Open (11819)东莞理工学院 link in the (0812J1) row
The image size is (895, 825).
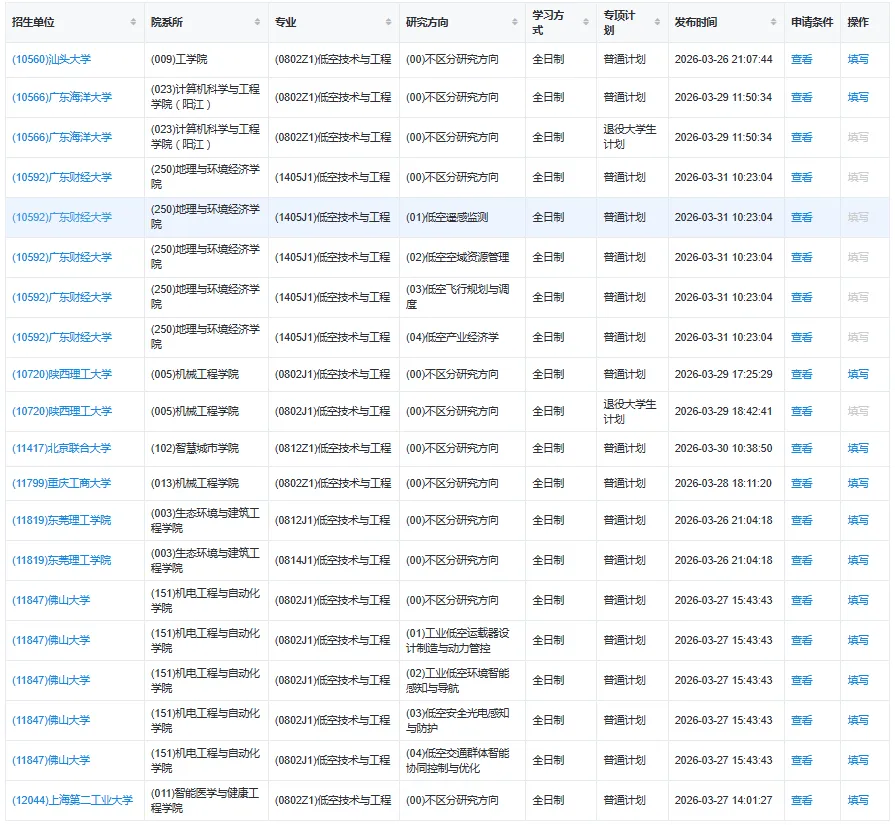[62, 520]
